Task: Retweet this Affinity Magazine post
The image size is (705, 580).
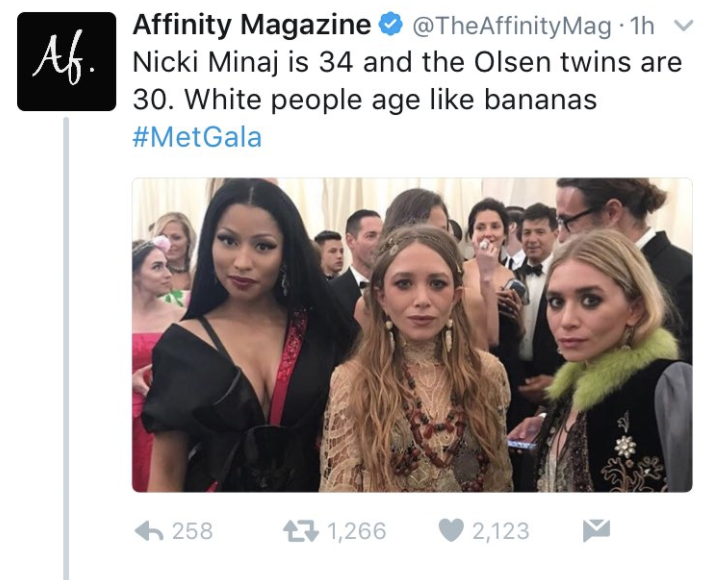Action: (301, 531)
